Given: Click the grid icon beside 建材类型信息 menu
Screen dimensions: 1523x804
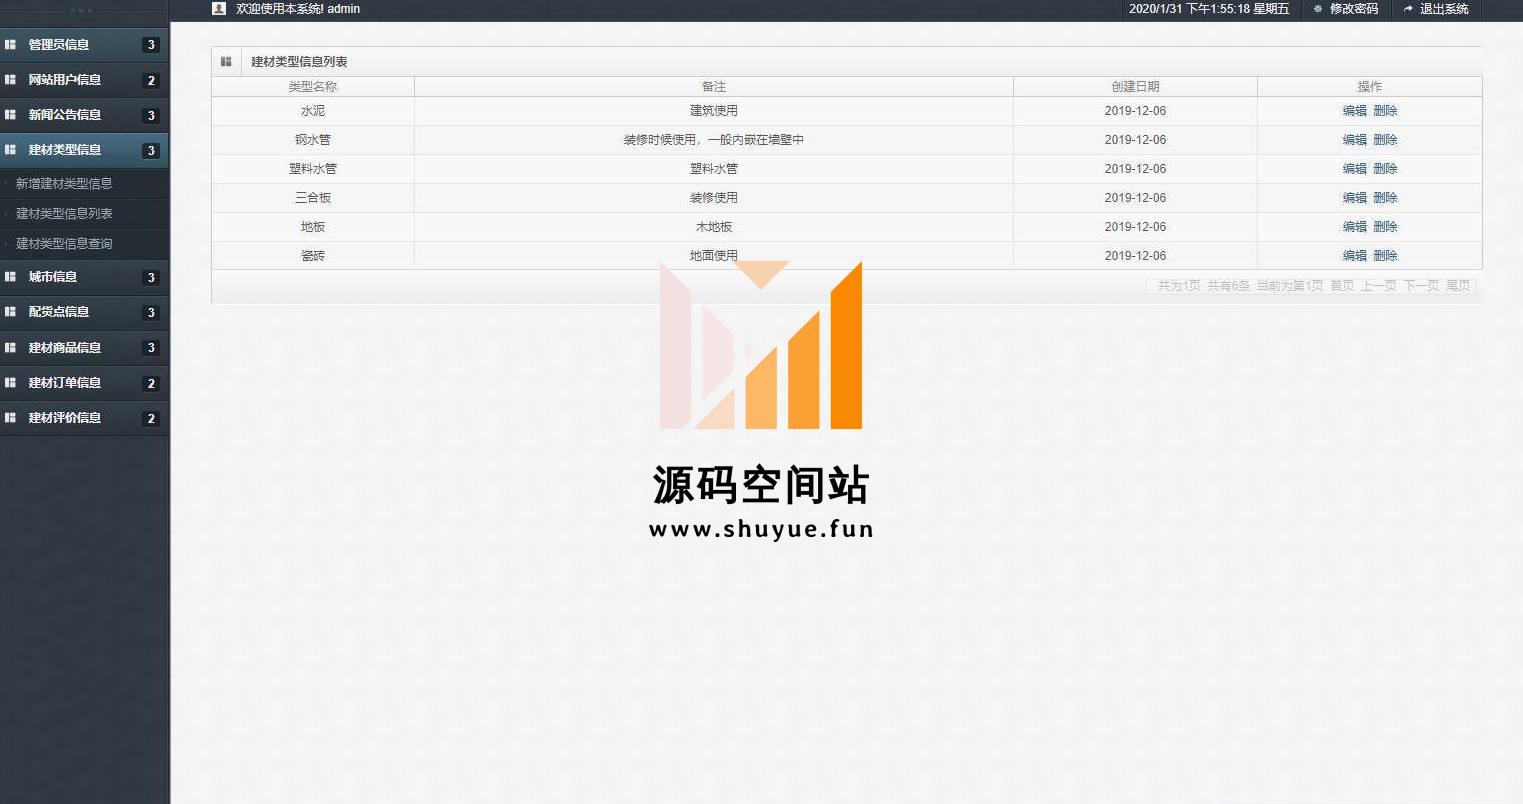Looking at the screenshot, I should tap(11, 150).
